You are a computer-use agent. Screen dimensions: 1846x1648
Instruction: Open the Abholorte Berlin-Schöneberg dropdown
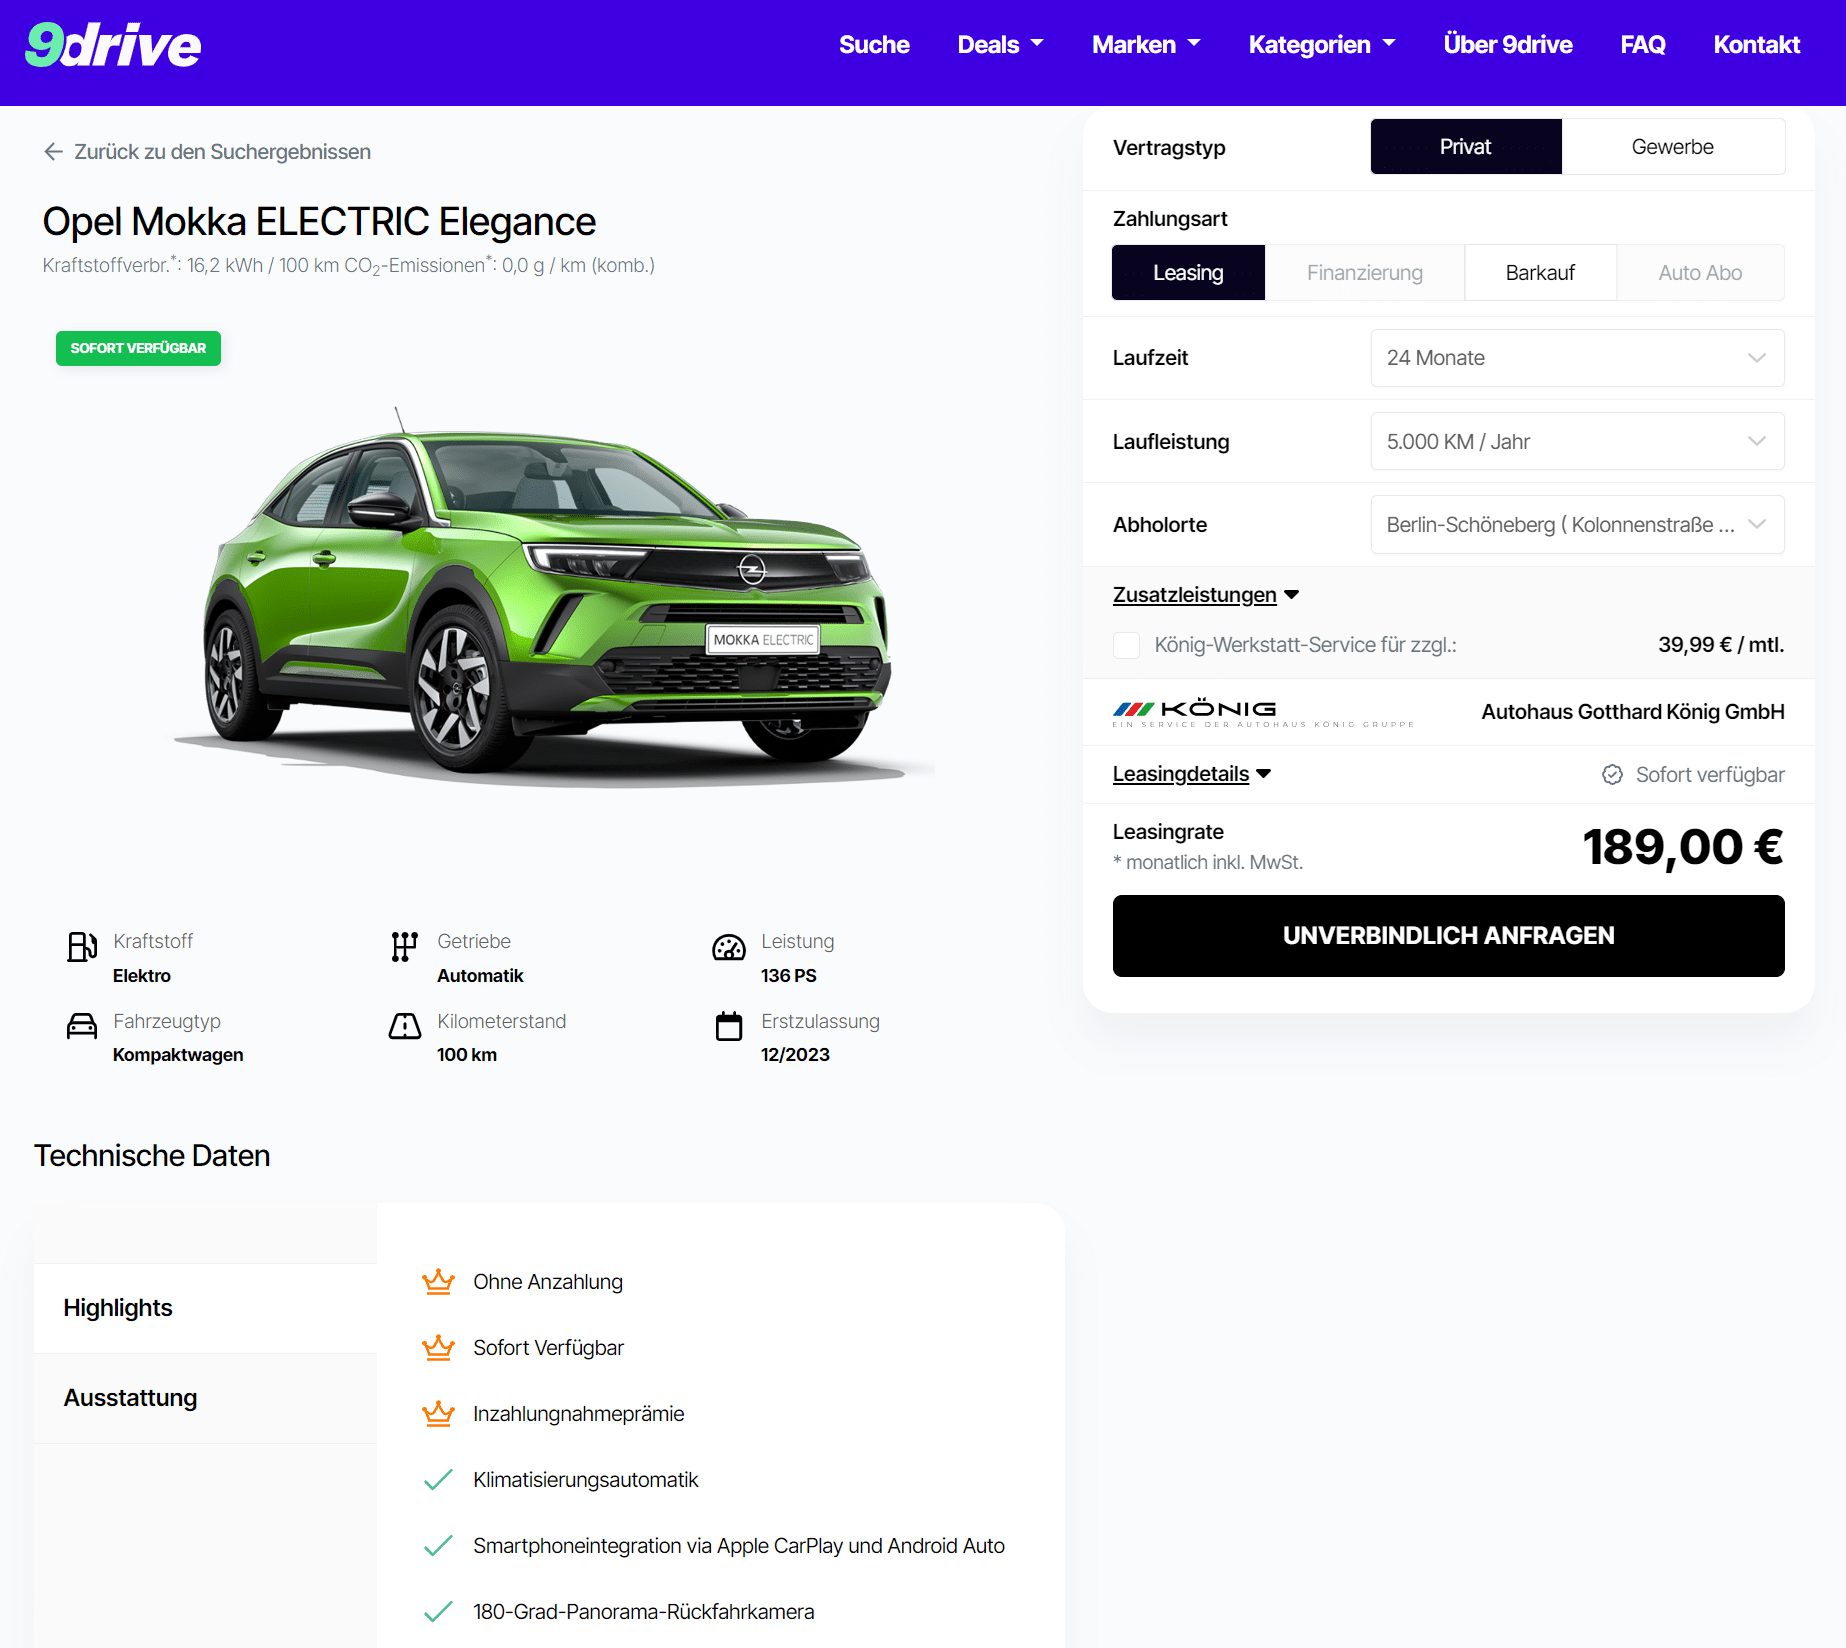point(1577,525)
